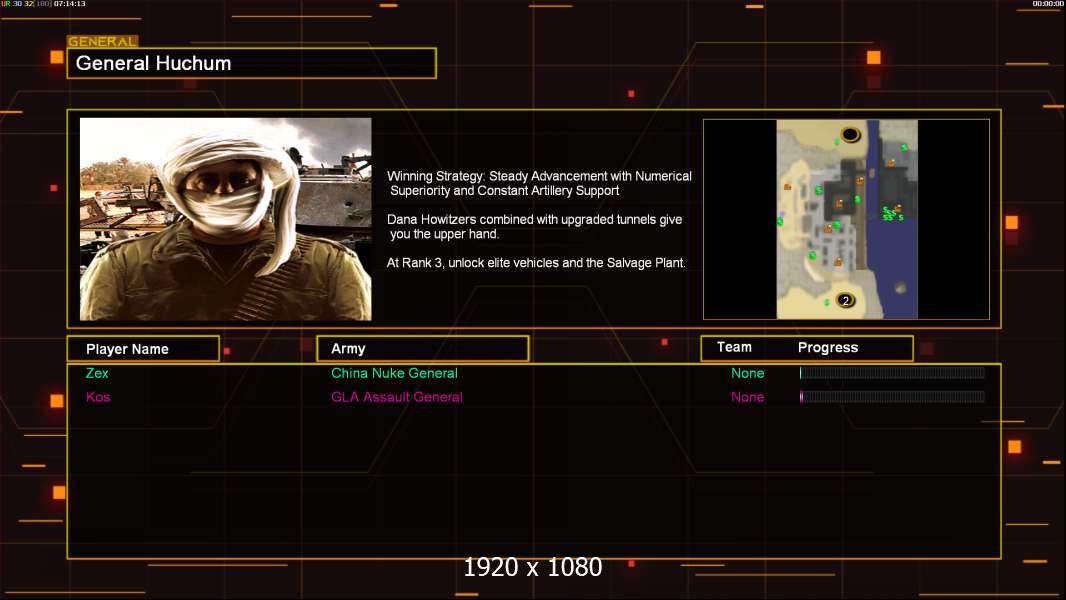
Task: Click the Rank 3 unlock tip text
Action: click(x=536, y=263)
